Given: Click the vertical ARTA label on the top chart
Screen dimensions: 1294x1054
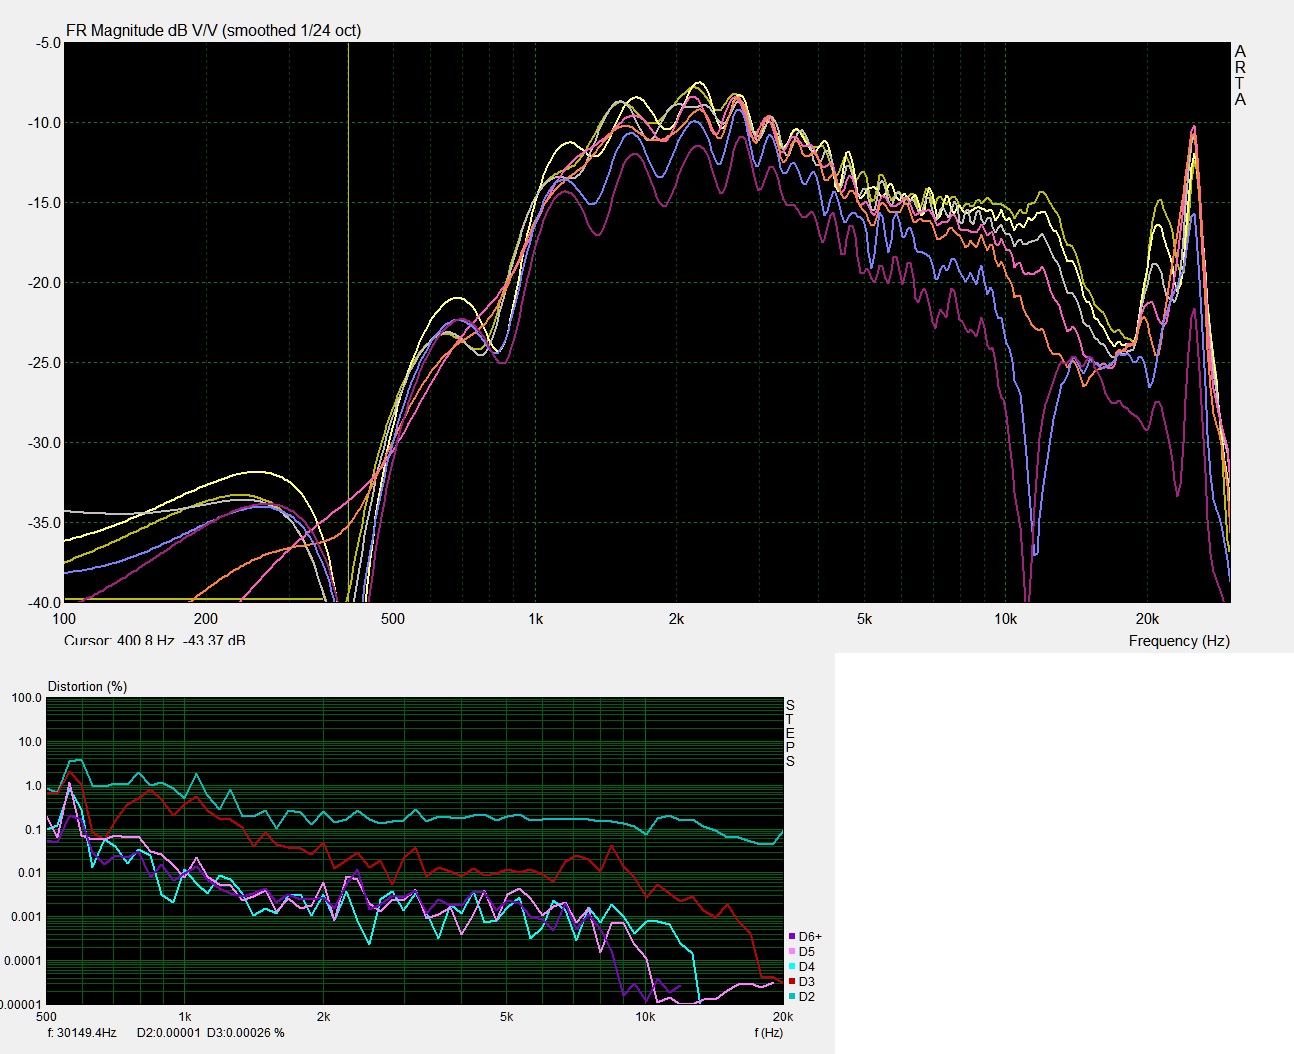Looking at the screenshot, I should coord(1240,75).
